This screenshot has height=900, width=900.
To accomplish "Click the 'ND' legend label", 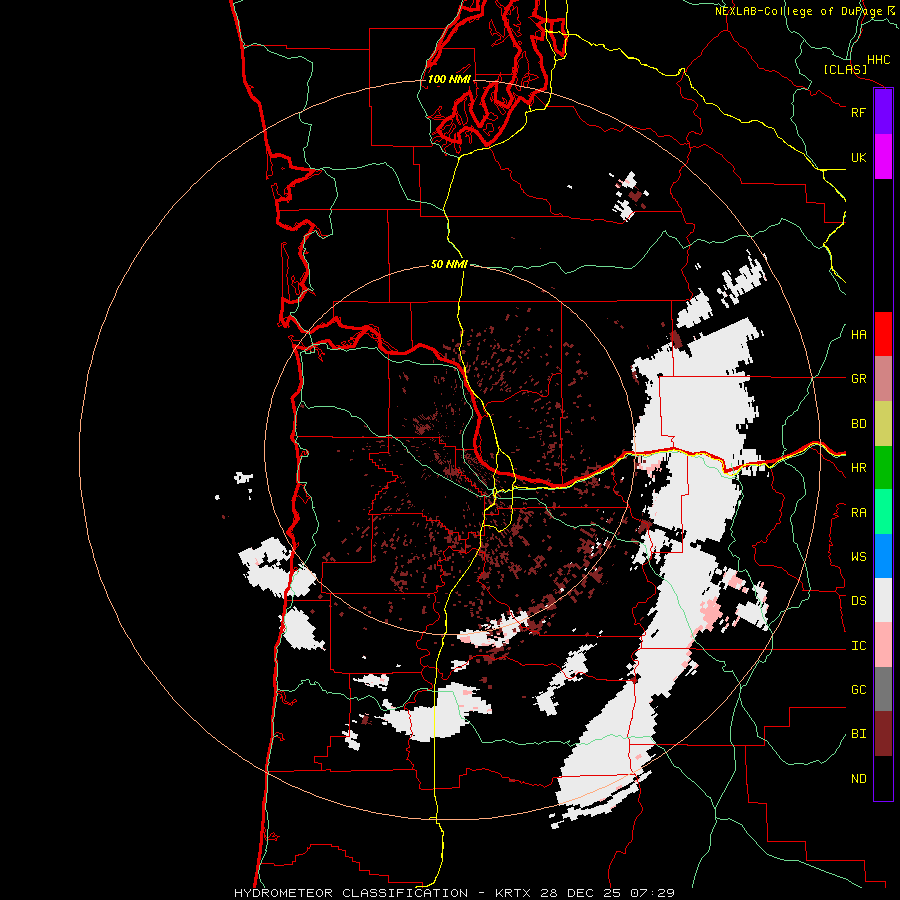I will click(858, 779).
